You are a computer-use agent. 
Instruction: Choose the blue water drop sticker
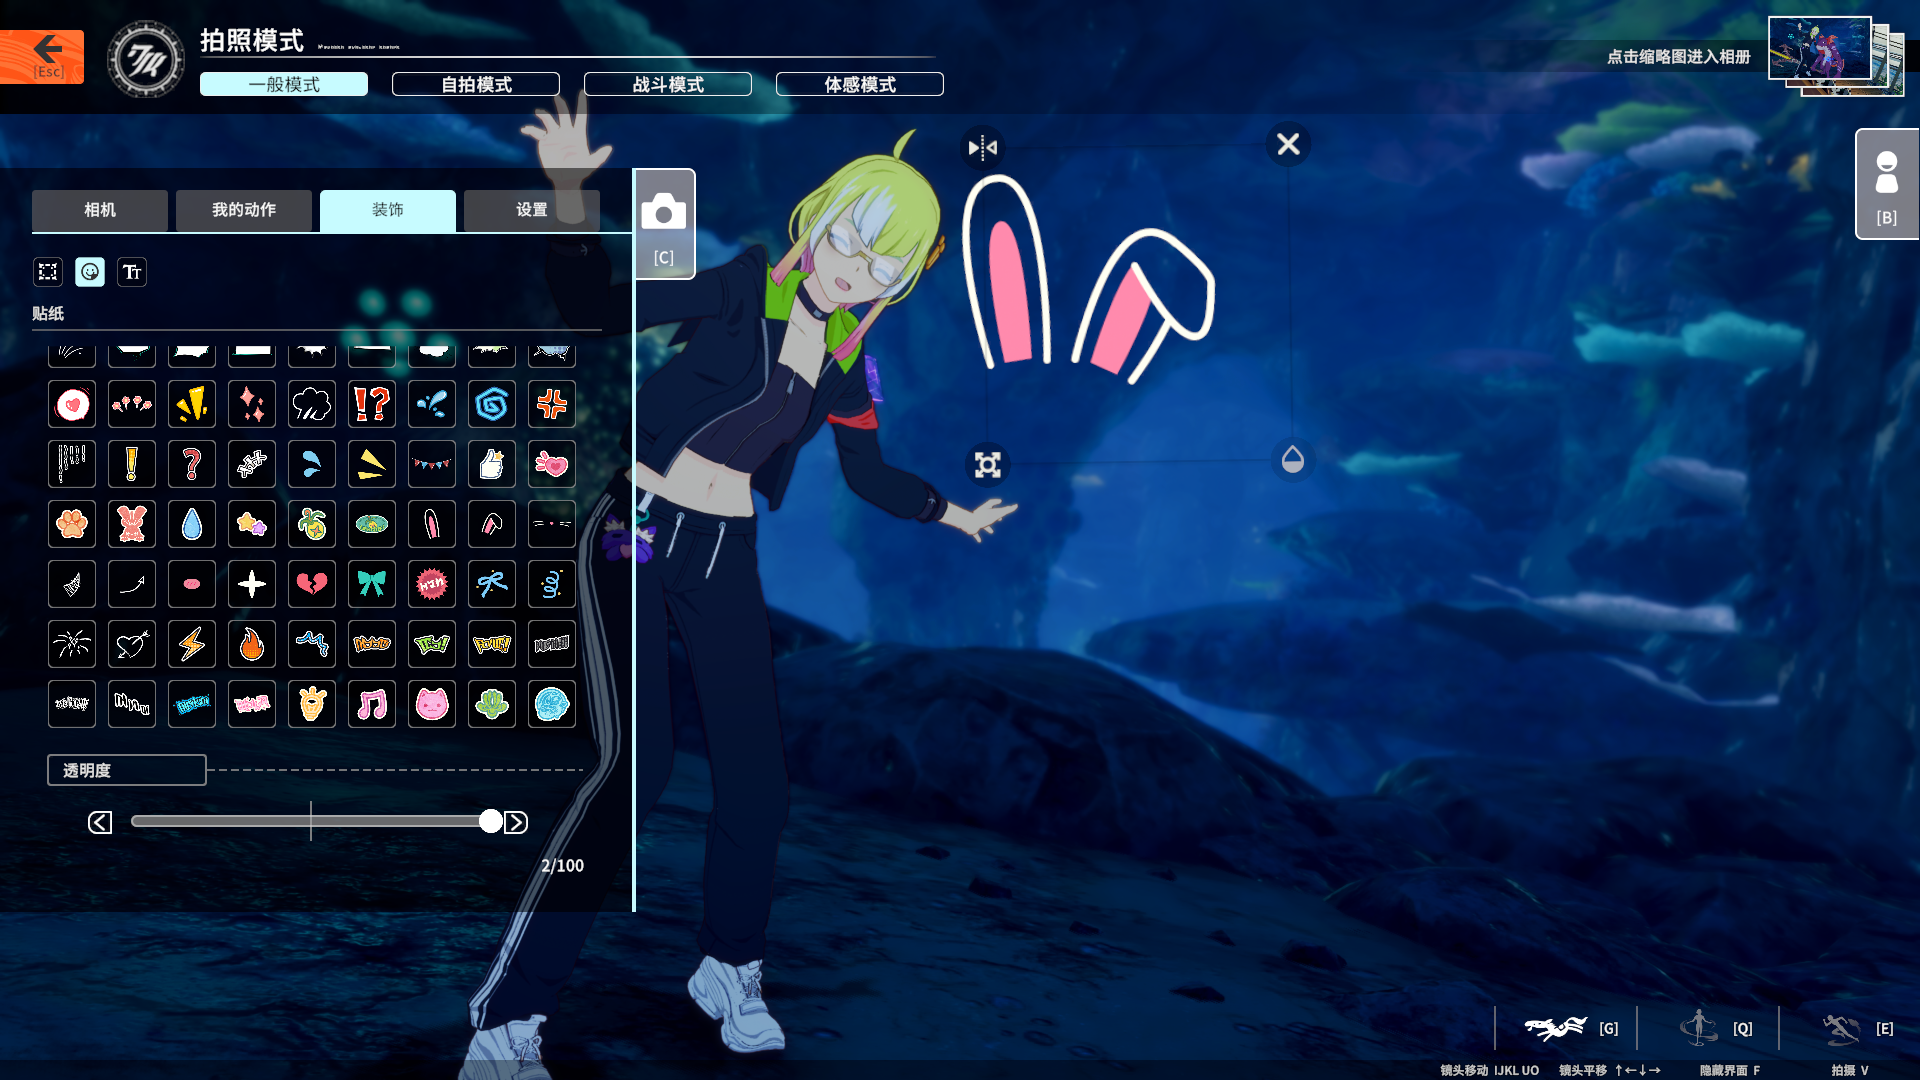point(192,524)
